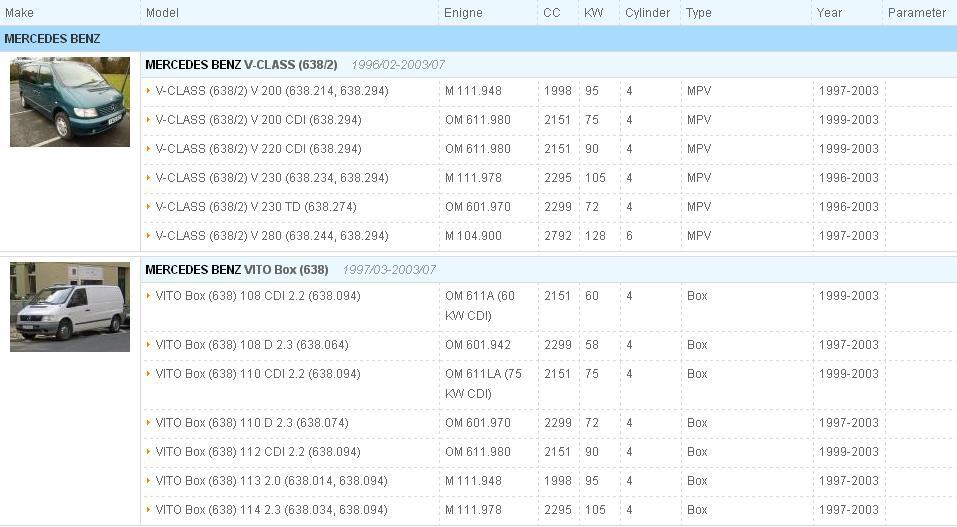Click the Cylinder column header

pos(648,12)
